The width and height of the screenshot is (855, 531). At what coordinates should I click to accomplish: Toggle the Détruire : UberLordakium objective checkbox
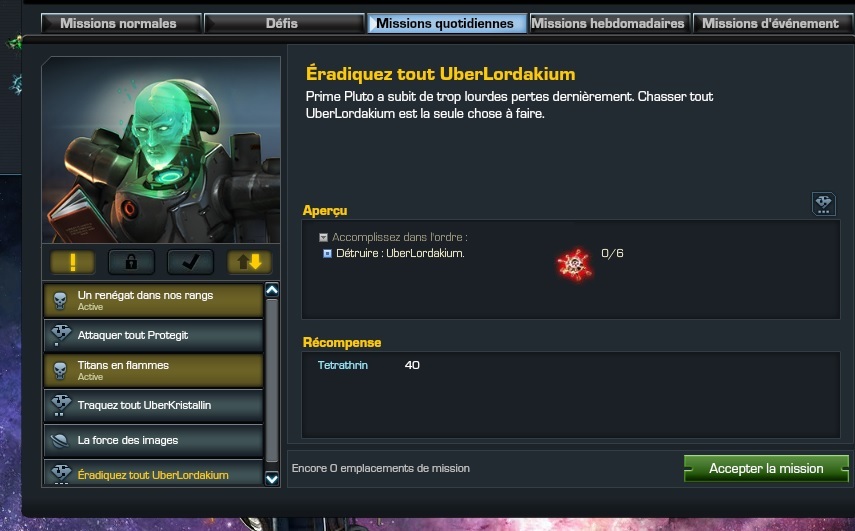[x=327, y=254]
